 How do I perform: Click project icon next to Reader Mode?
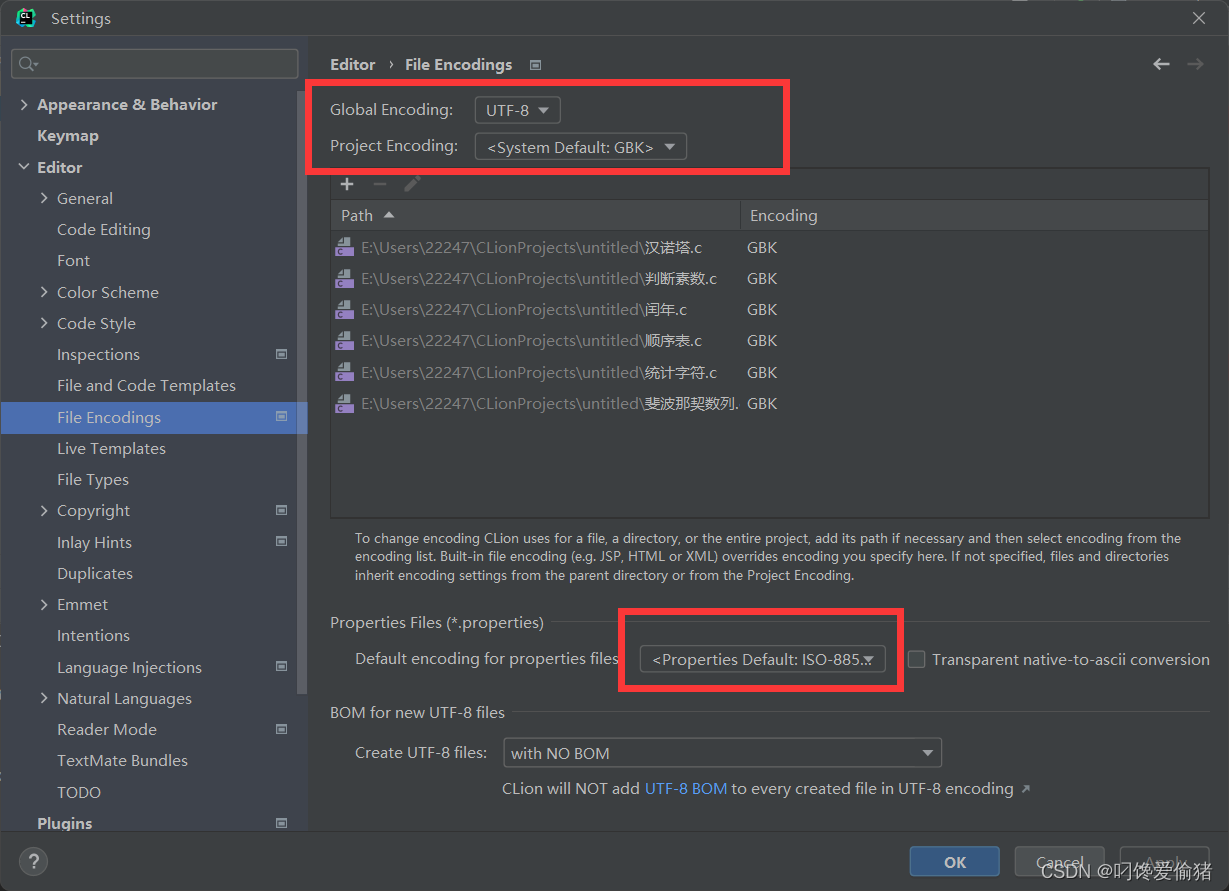tap(281, 729)
